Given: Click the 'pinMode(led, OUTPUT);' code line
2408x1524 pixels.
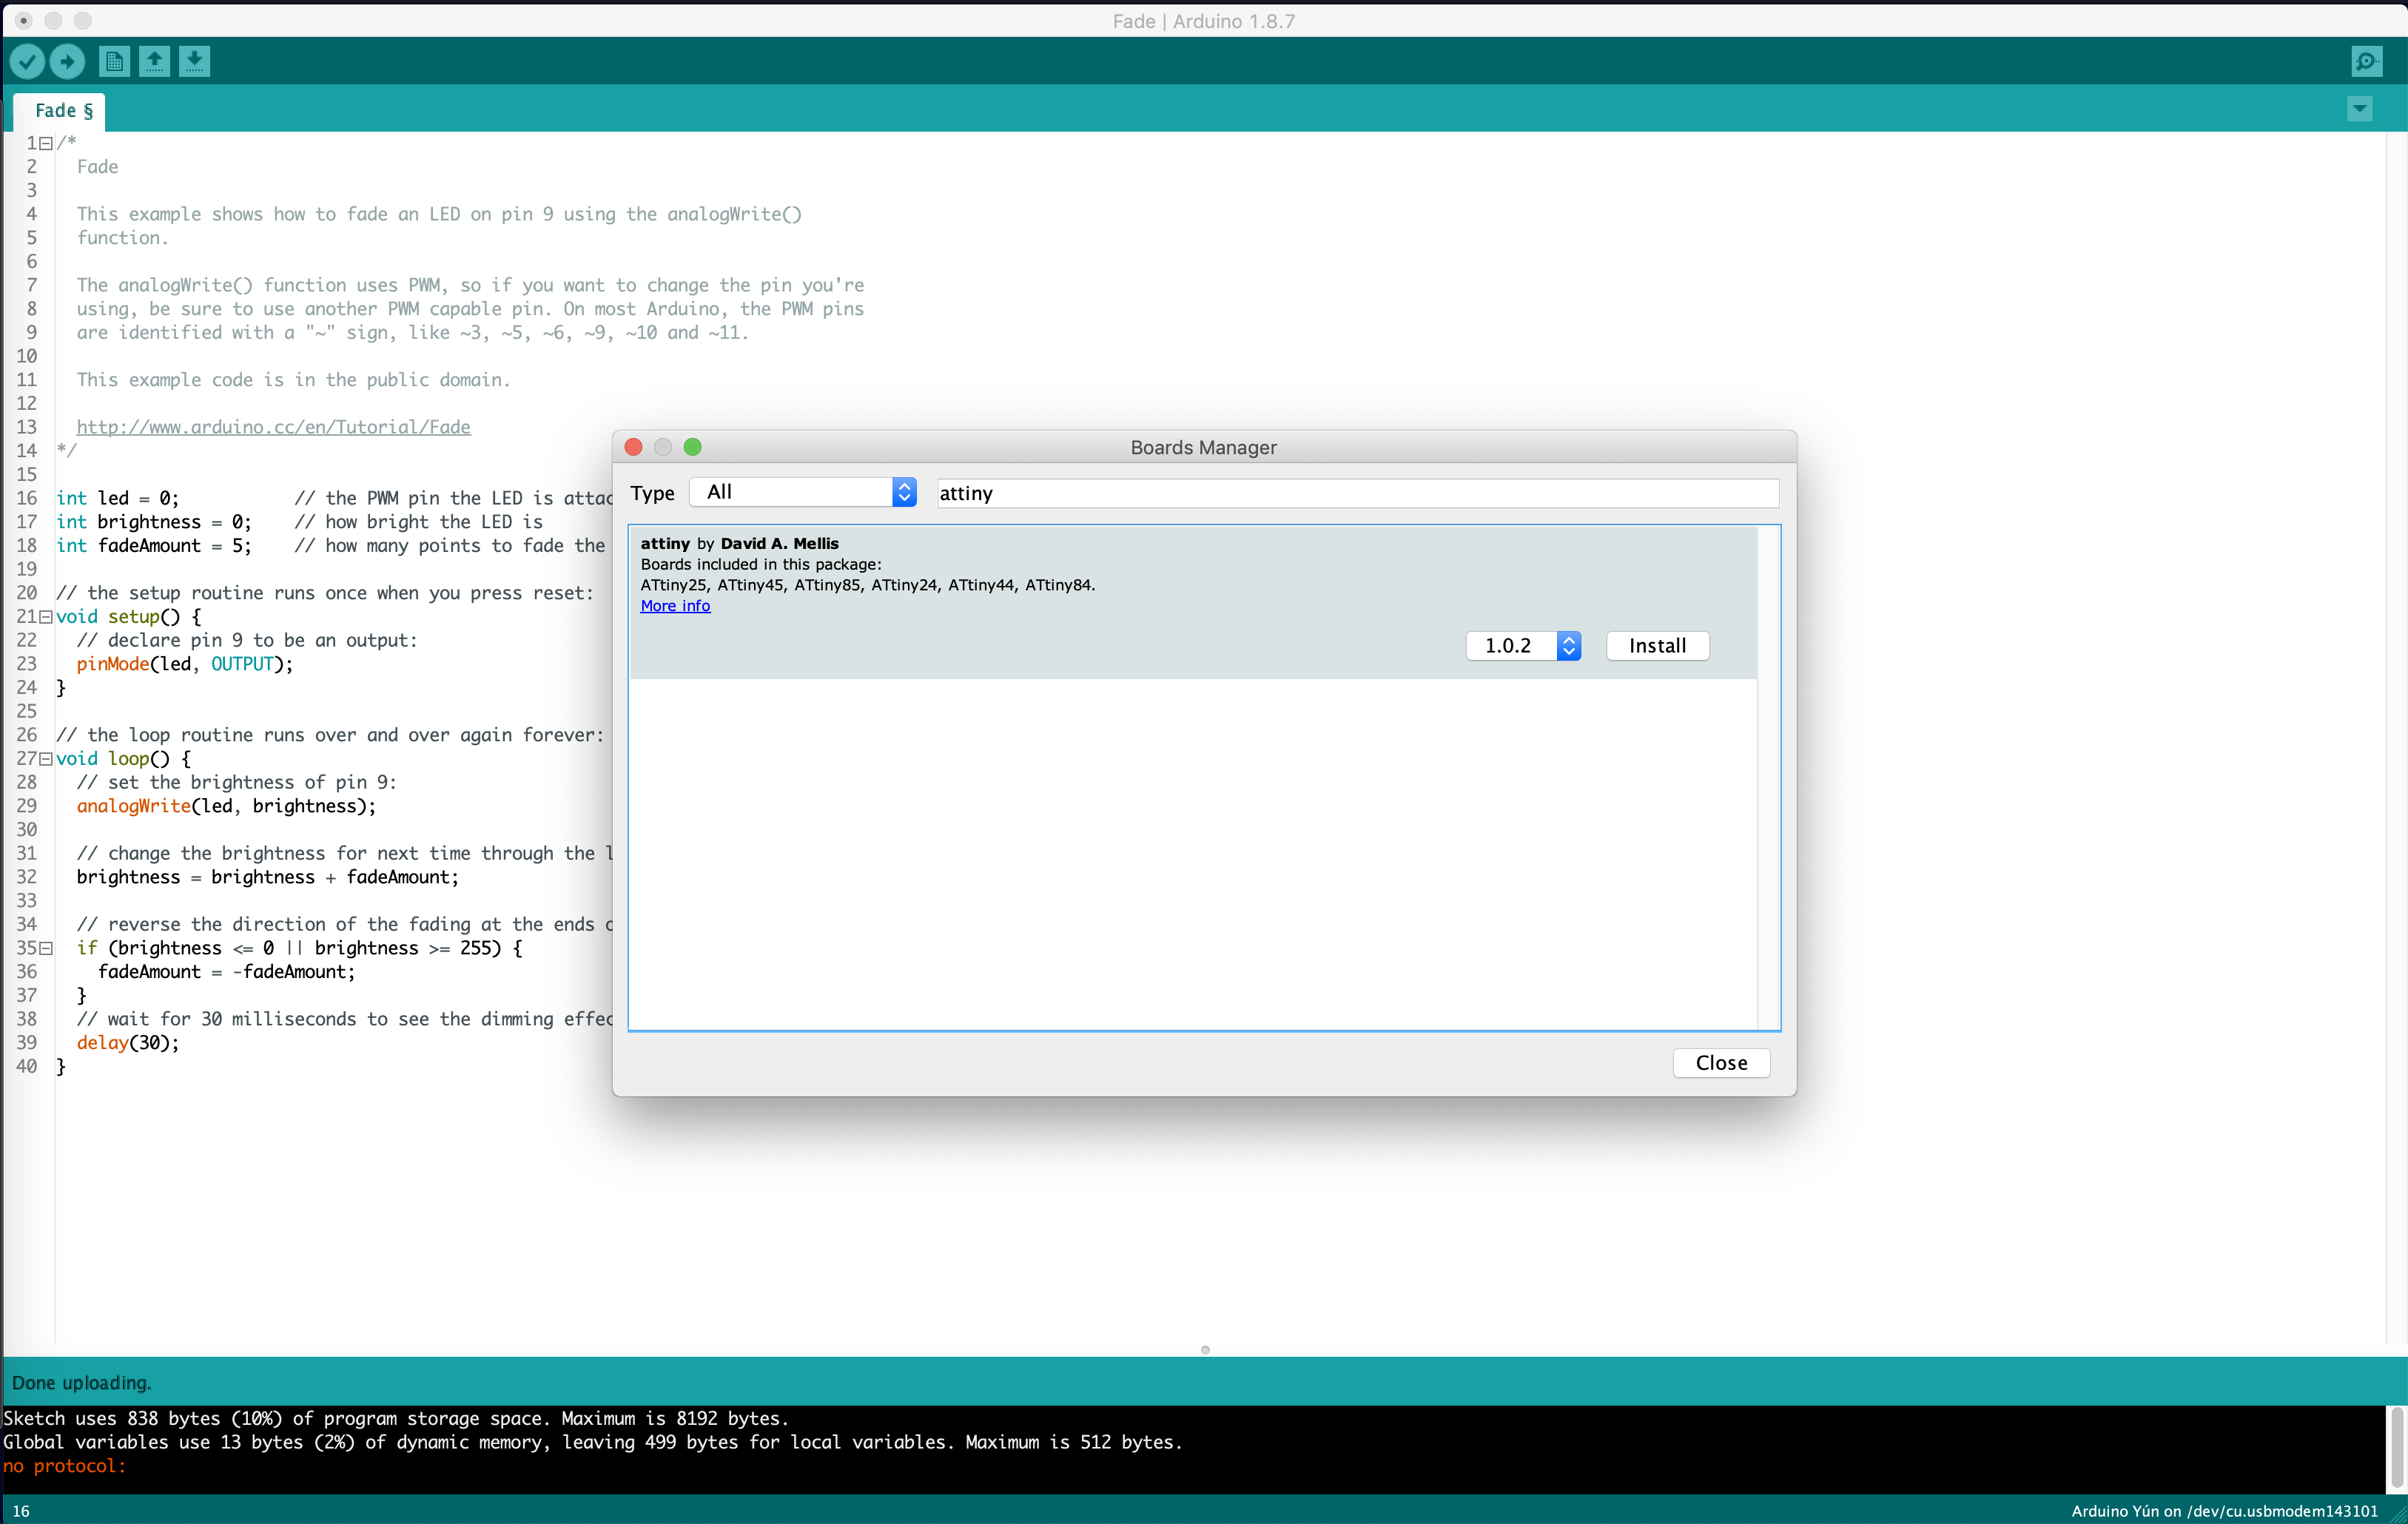Looking at the screenshot, I should (185, 664).
